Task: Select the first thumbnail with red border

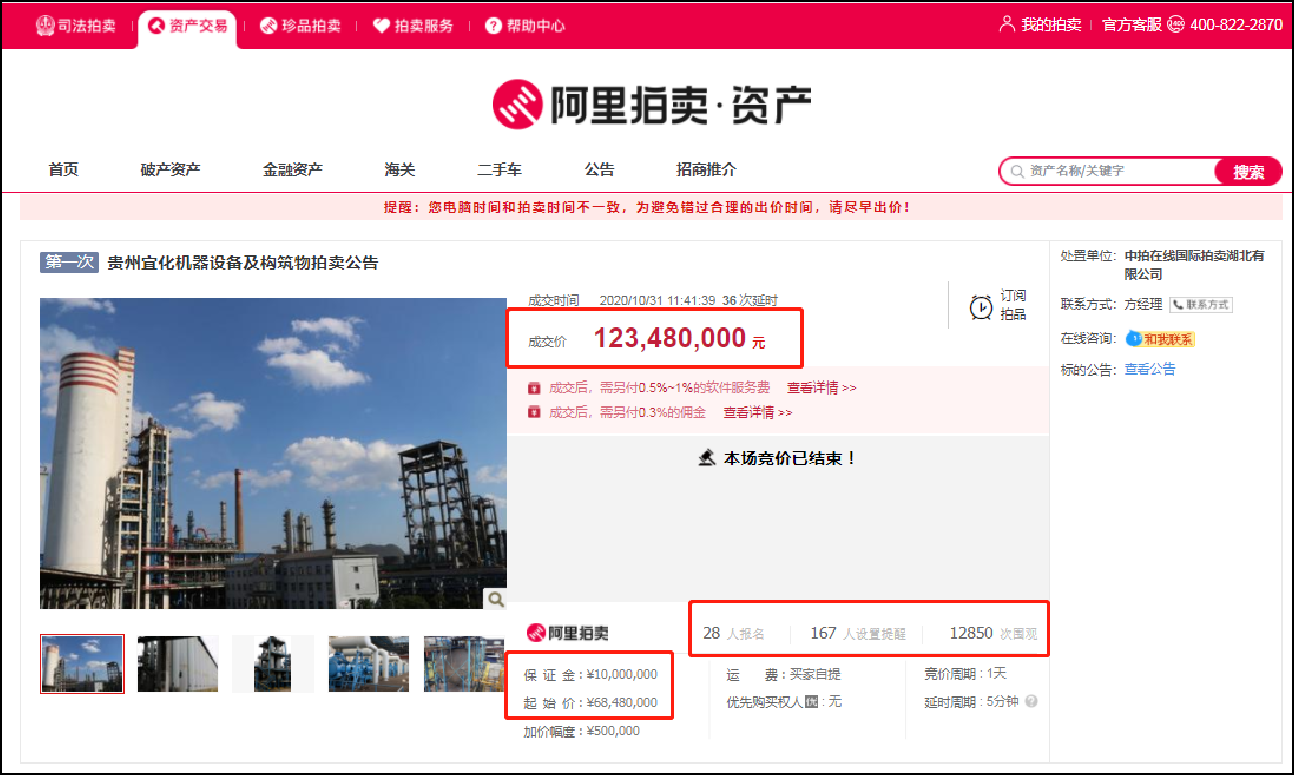Action: click(82, 664)
